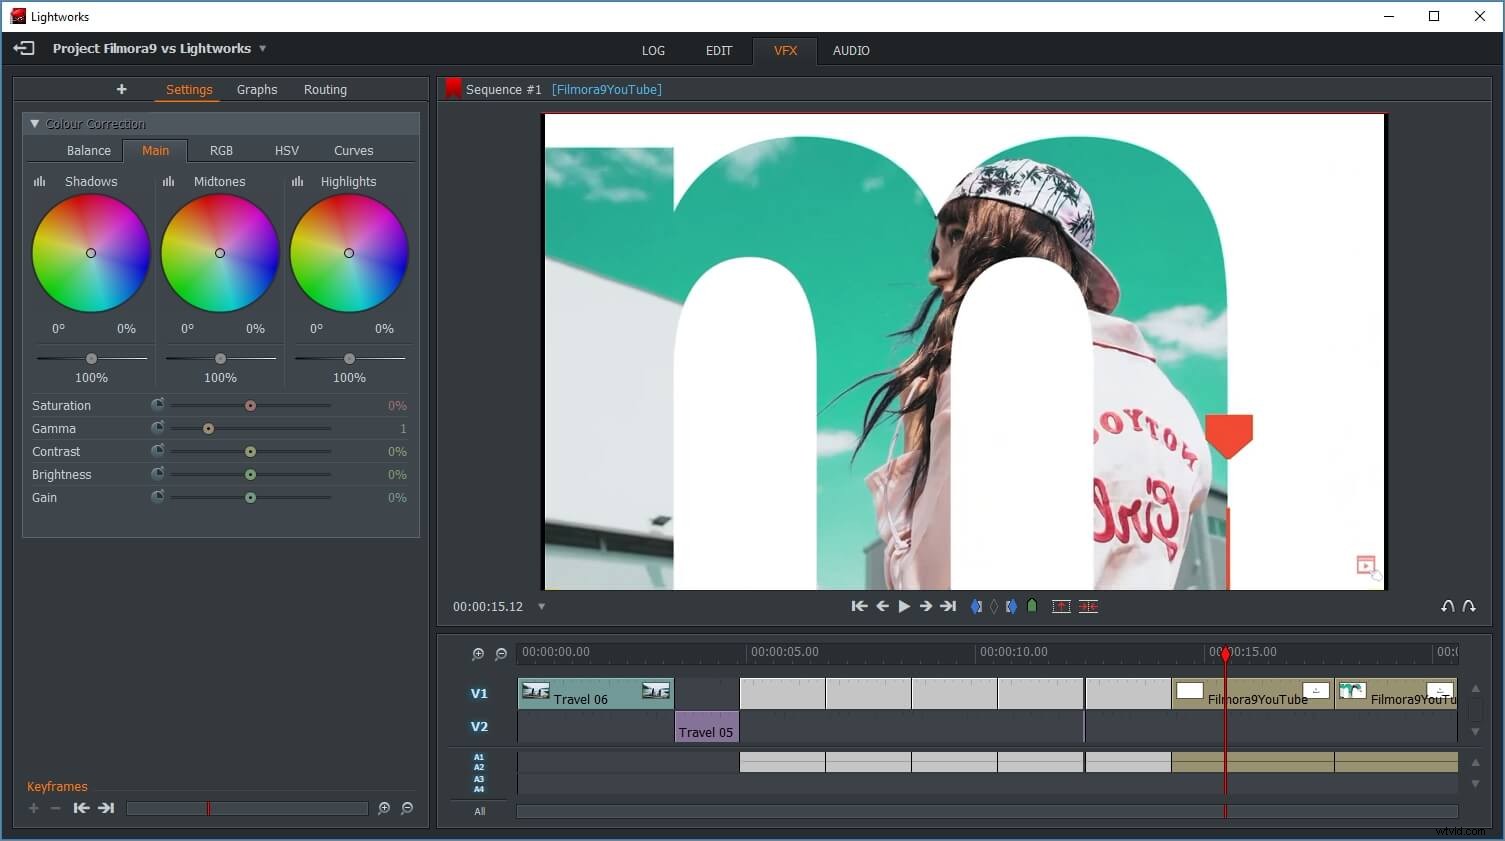The height and width of the screenshot is (841, 1505).
Task: Toggle the All tracks selector
Action: [x=478, y=811]
